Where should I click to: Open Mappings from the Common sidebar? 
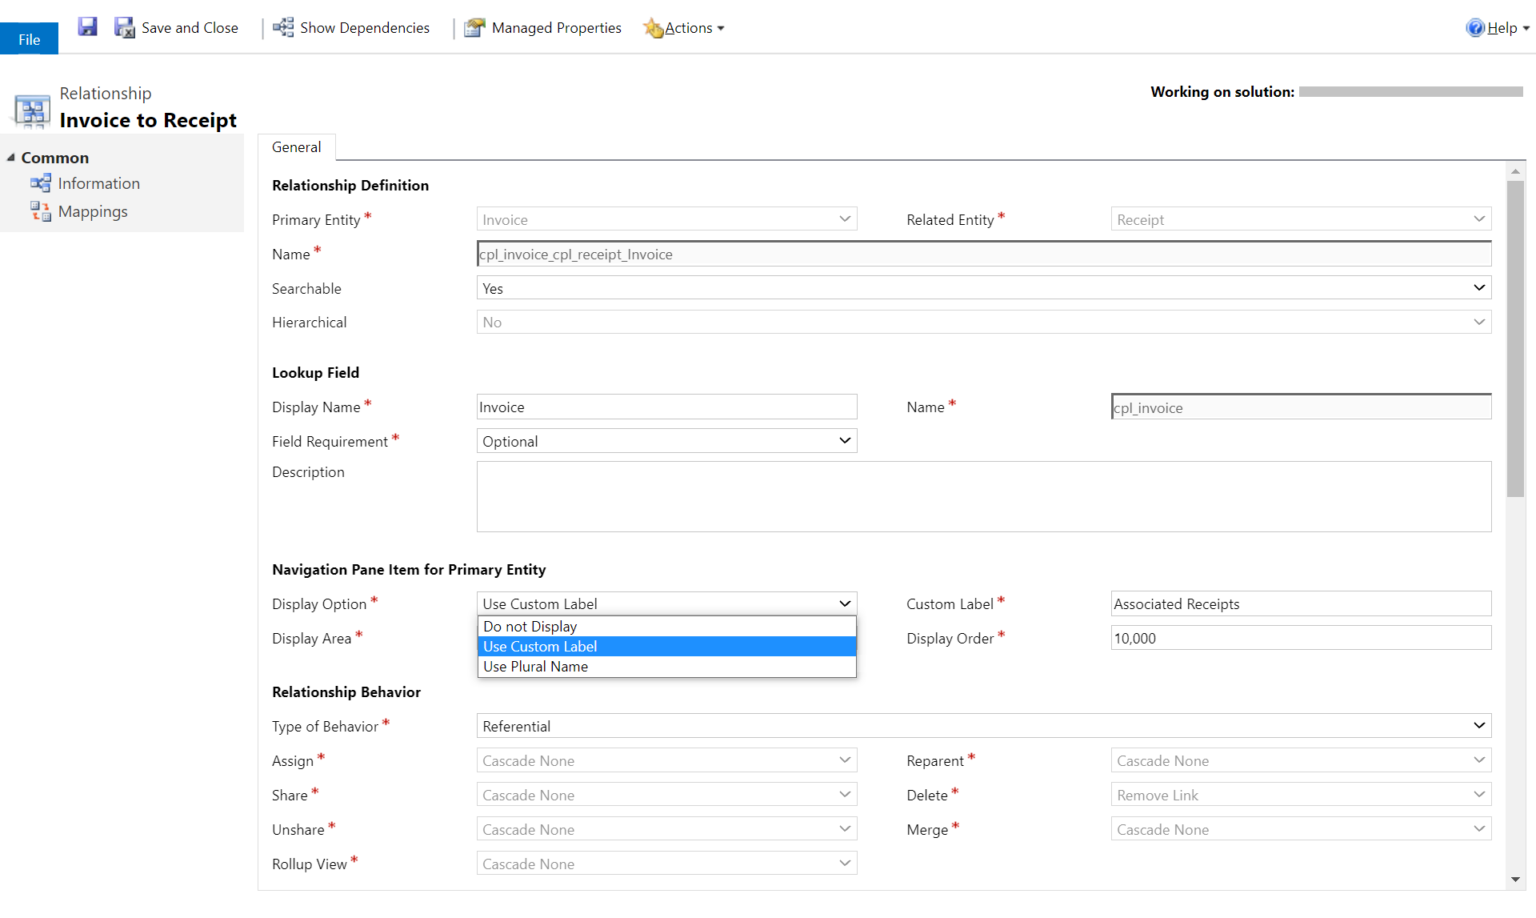[x=93, y=211]
